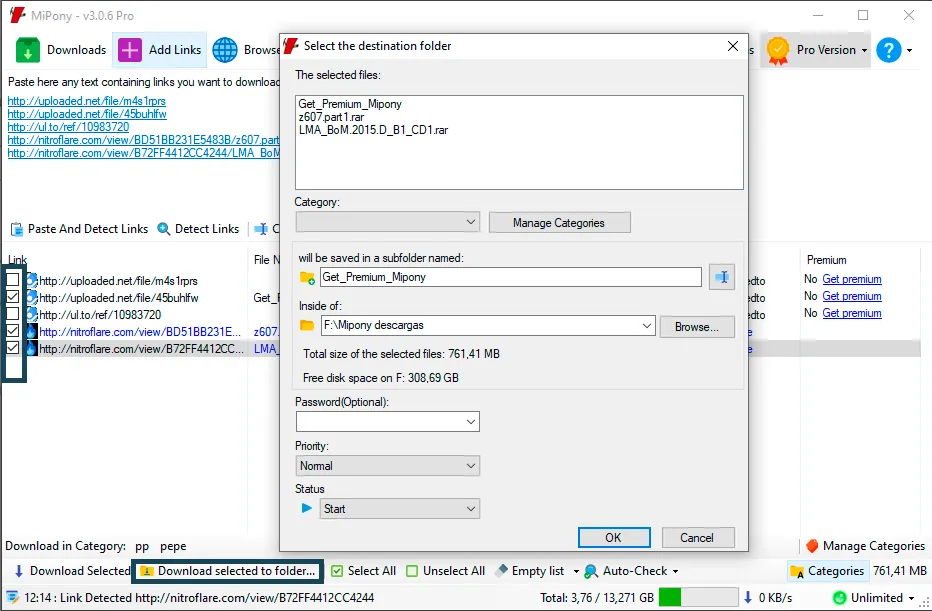Uncheck the nitroflare BD51BB231E row checkbox

point(12,330)
